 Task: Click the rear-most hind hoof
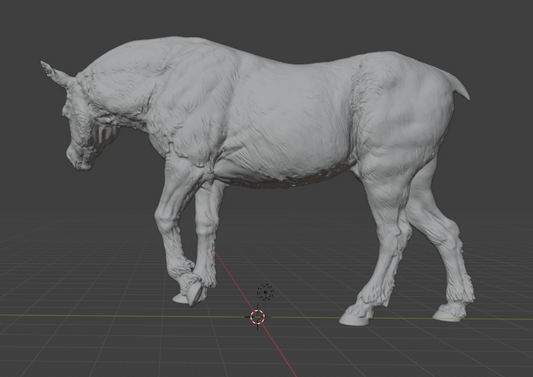(x=448, y=315)
